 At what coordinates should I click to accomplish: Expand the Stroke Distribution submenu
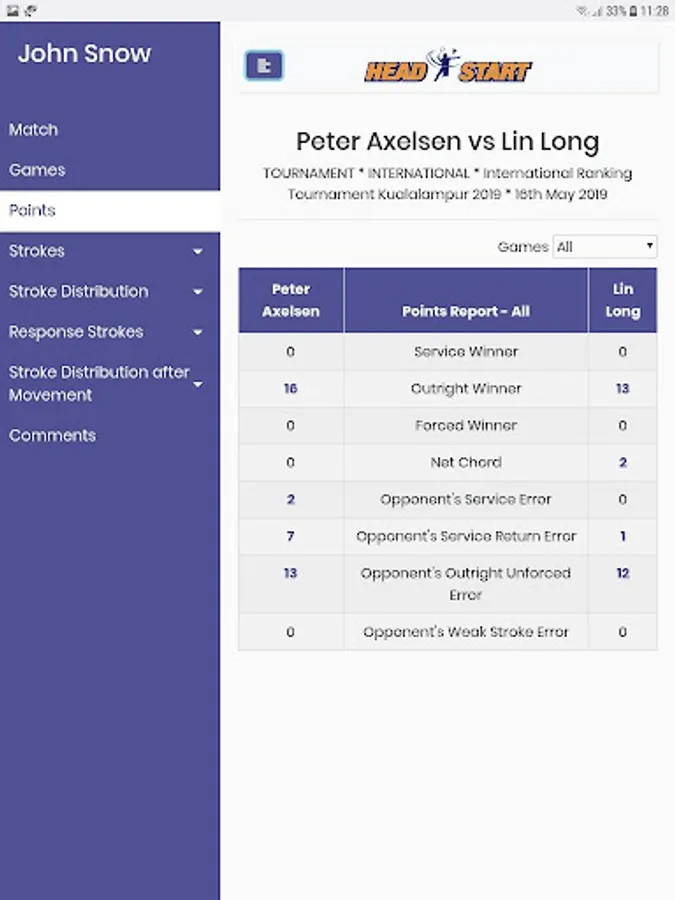point(197,292)
